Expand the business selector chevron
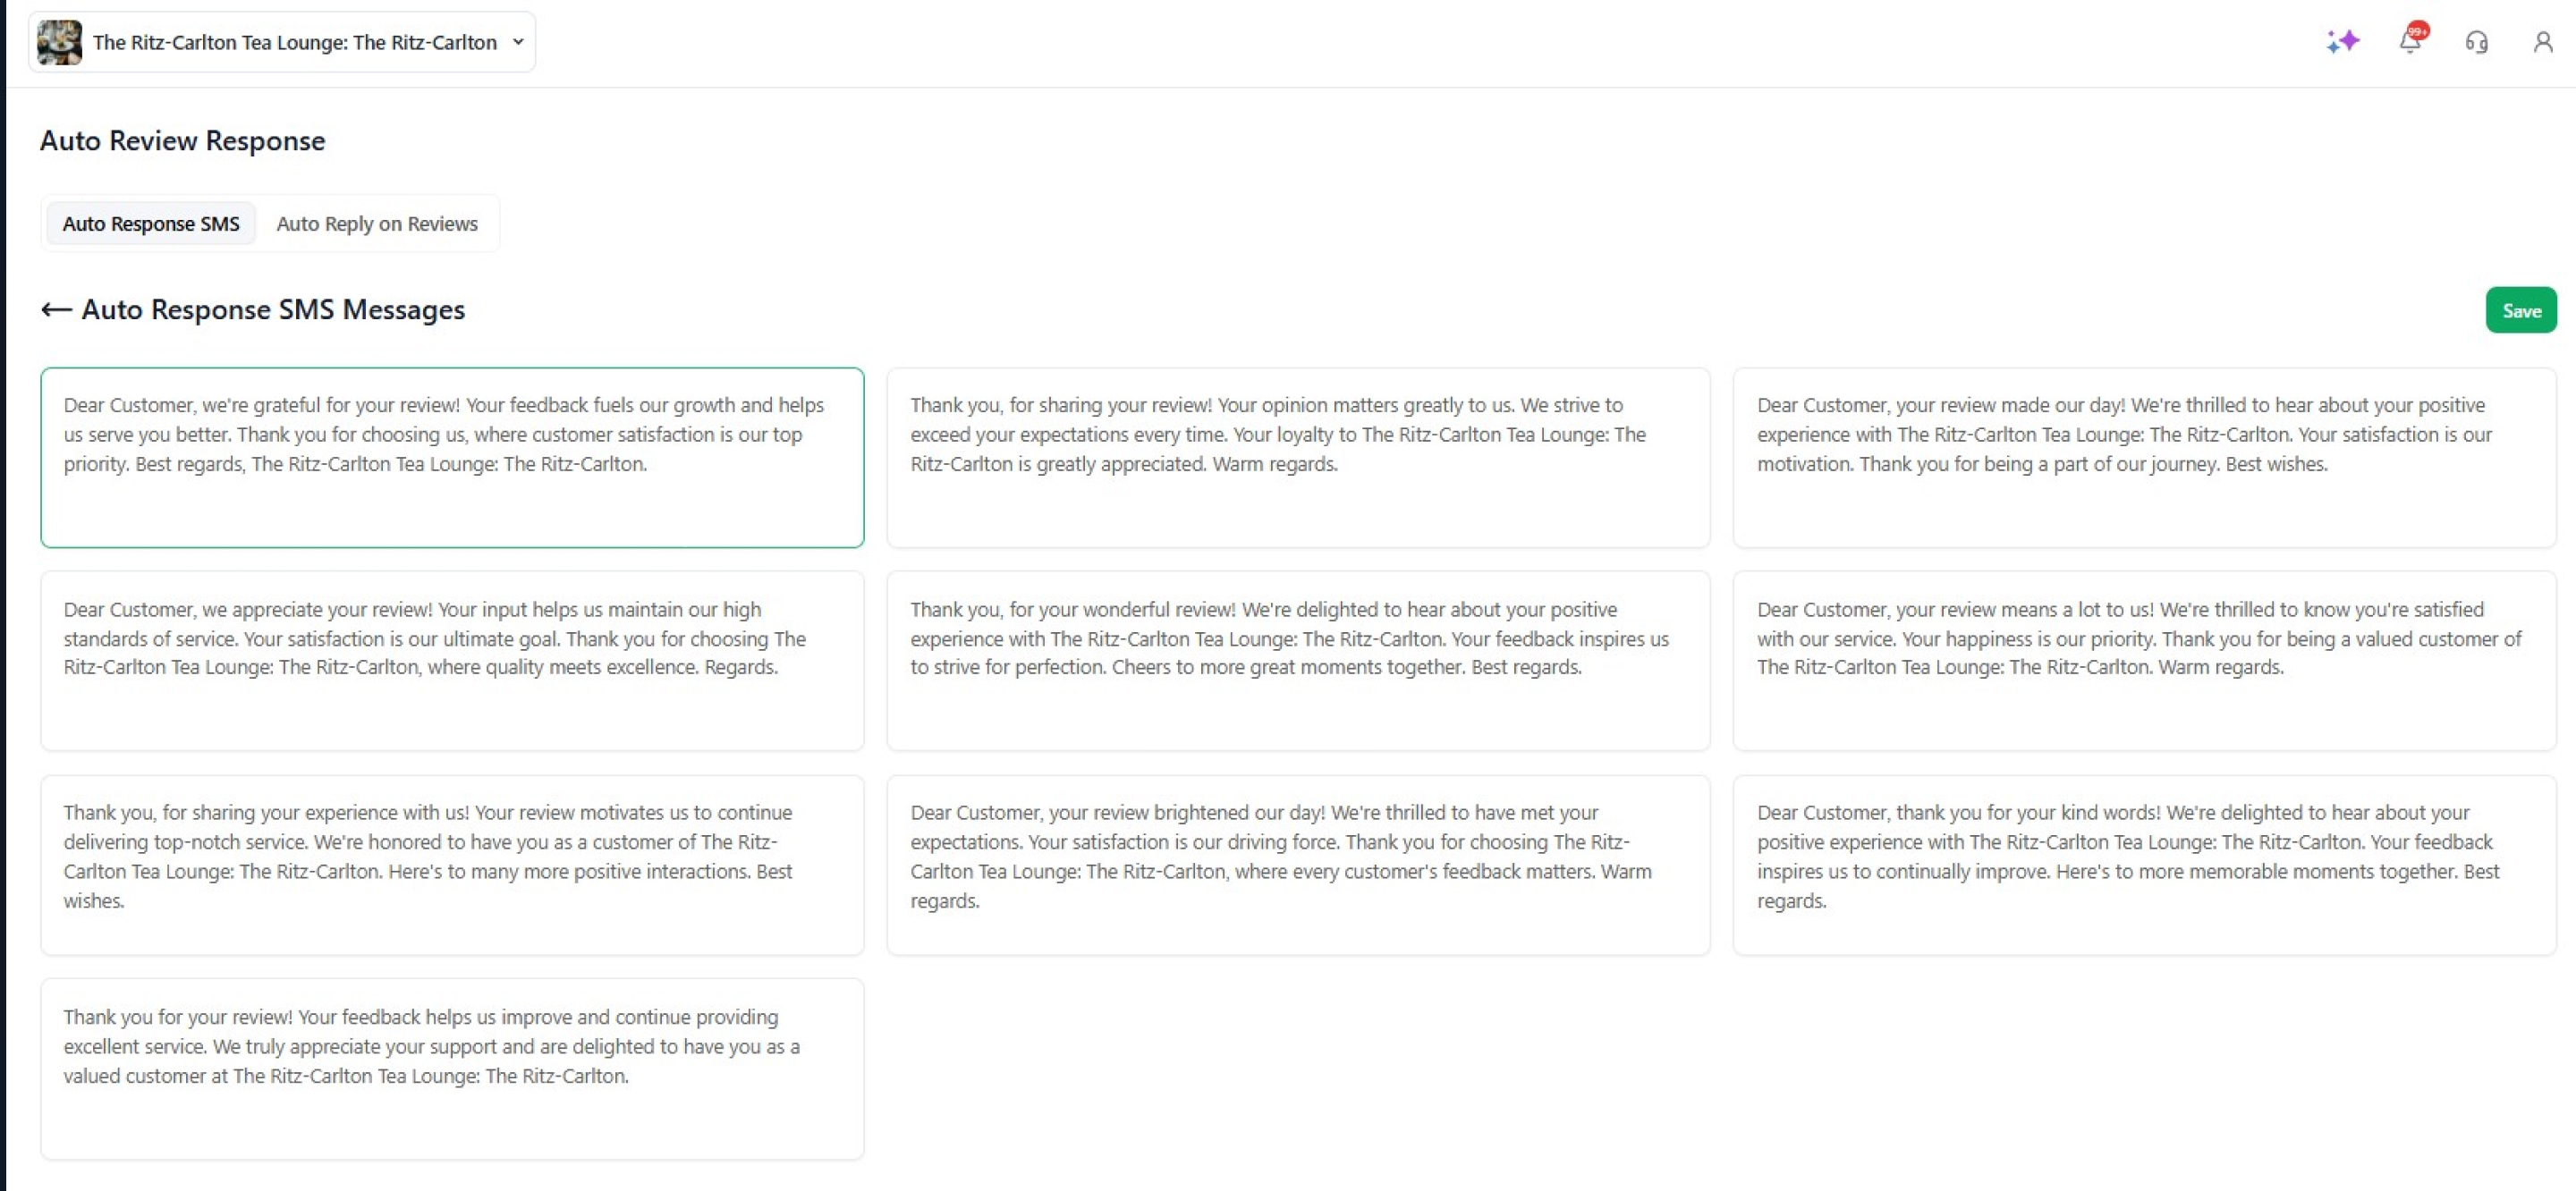Image resolution: width=2576 pixels, height=1191 pixels. [x=518, y=42]
